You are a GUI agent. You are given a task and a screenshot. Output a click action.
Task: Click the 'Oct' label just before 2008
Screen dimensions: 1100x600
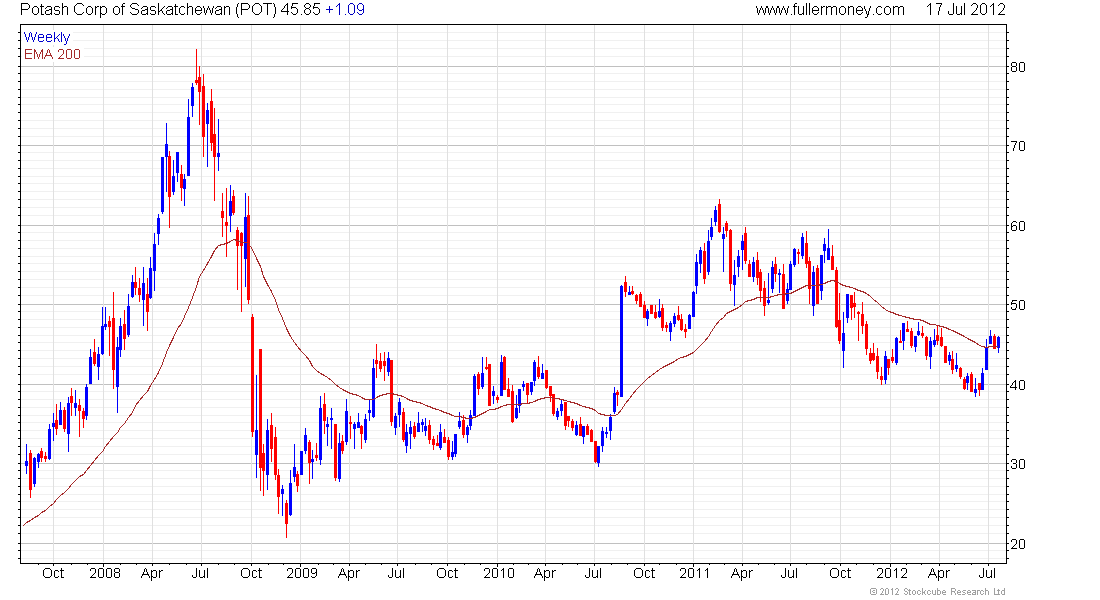53,573
